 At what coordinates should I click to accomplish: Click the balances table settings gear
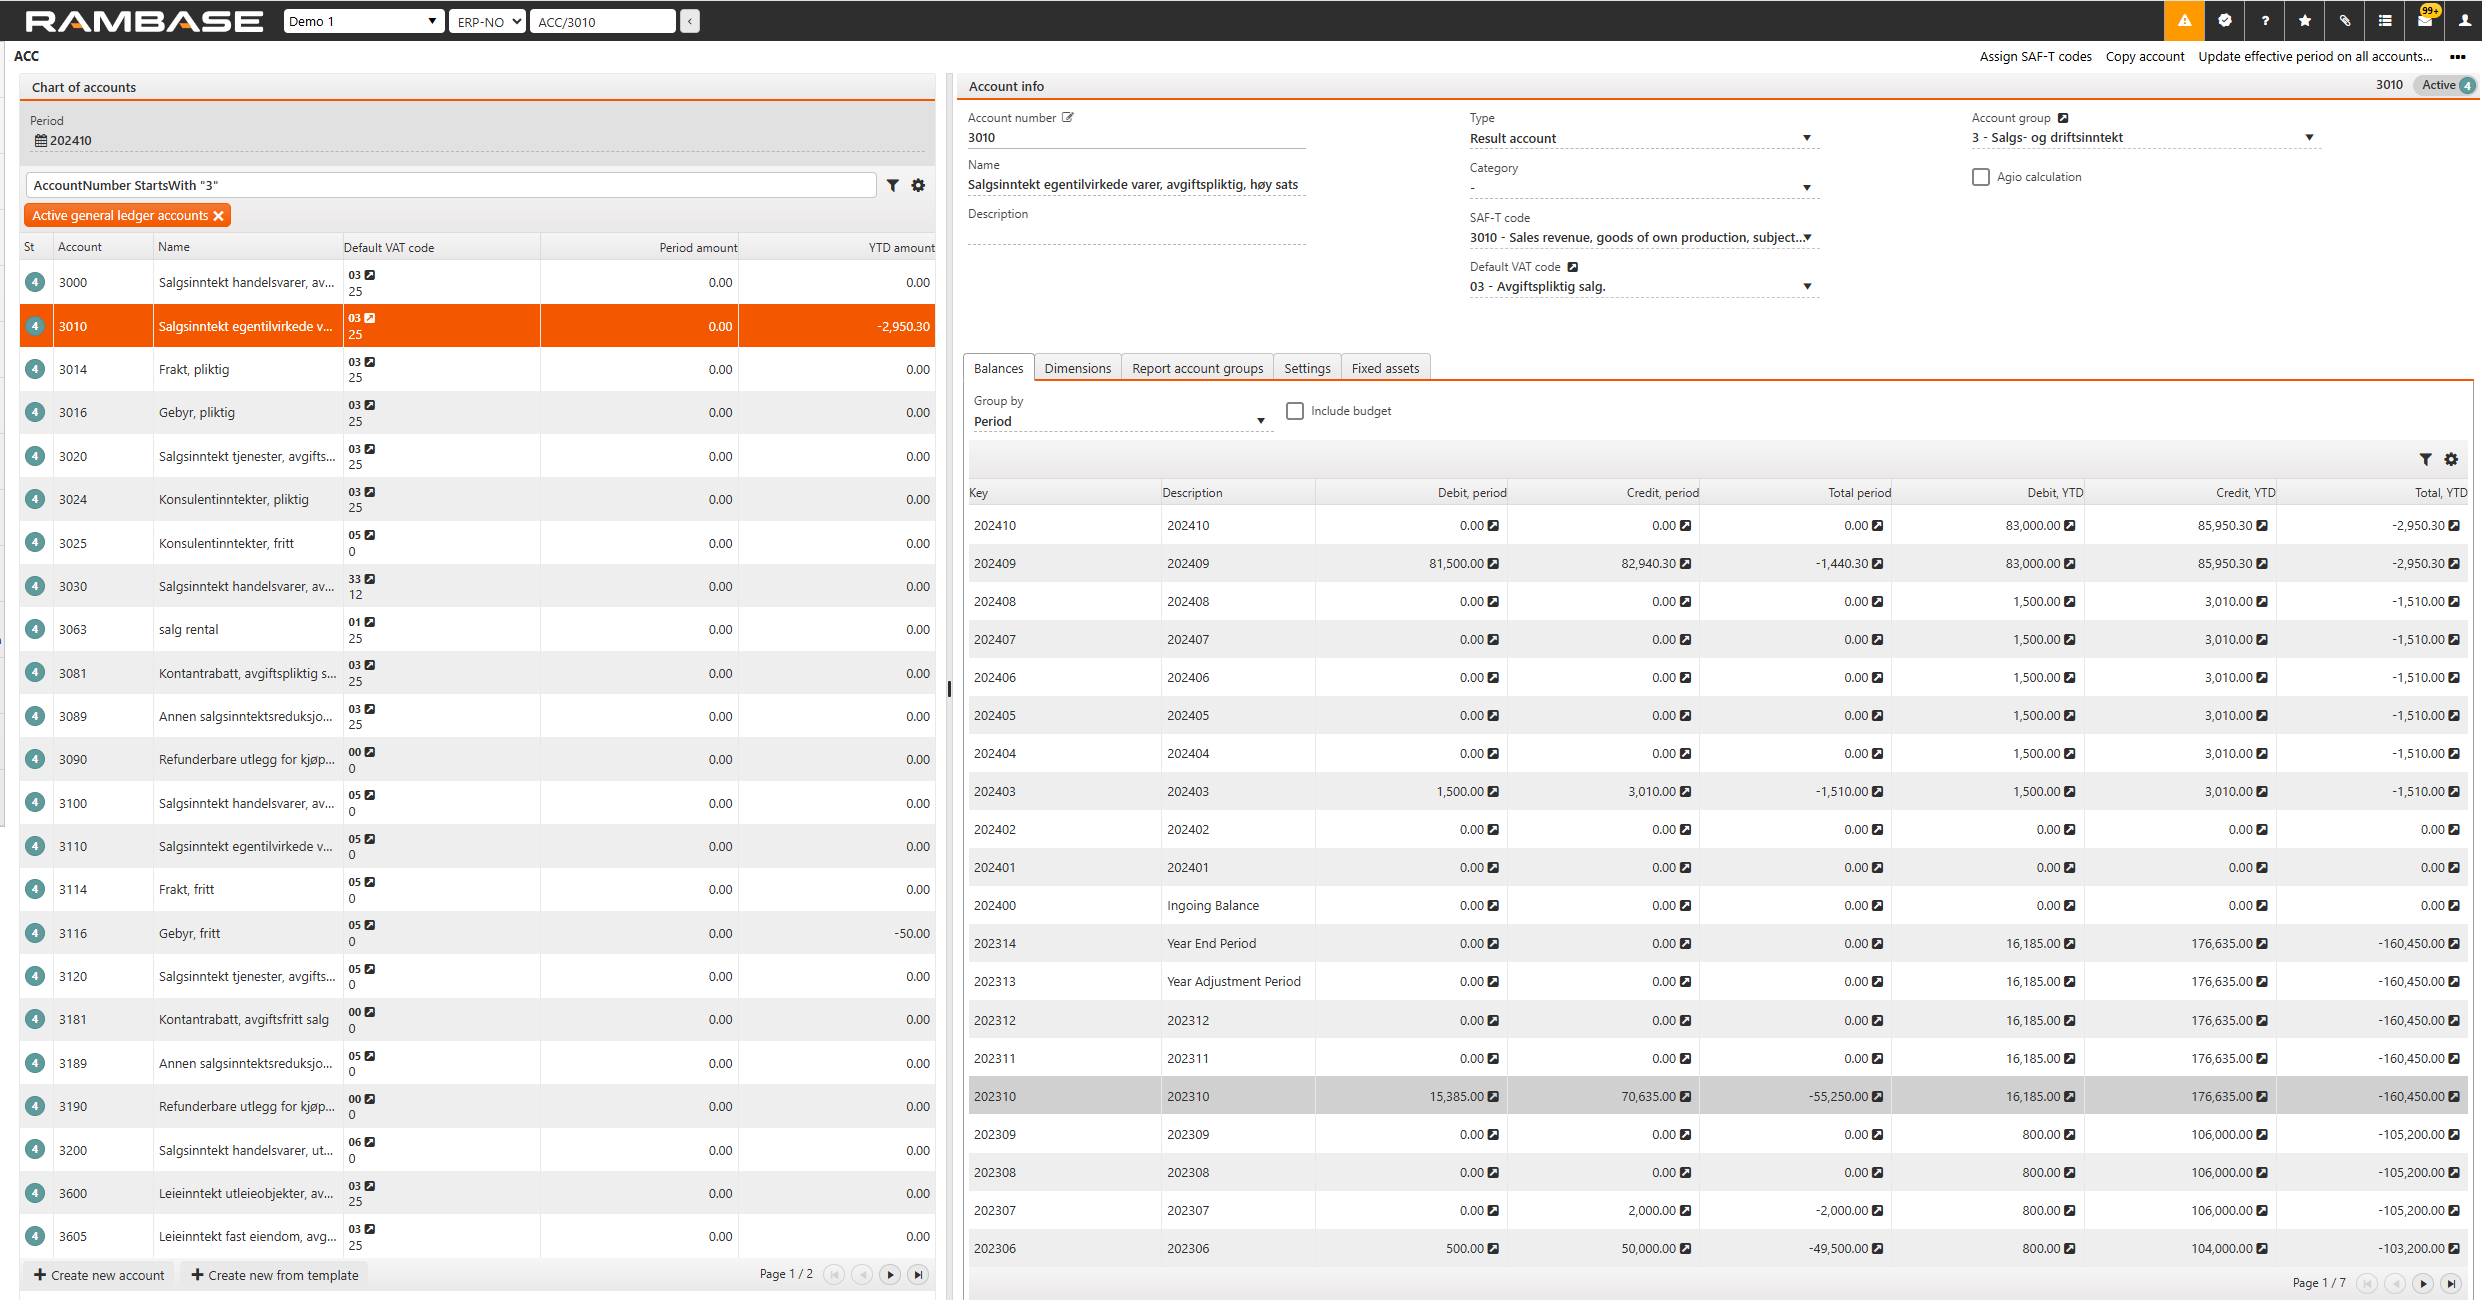tap(2451, 459)
